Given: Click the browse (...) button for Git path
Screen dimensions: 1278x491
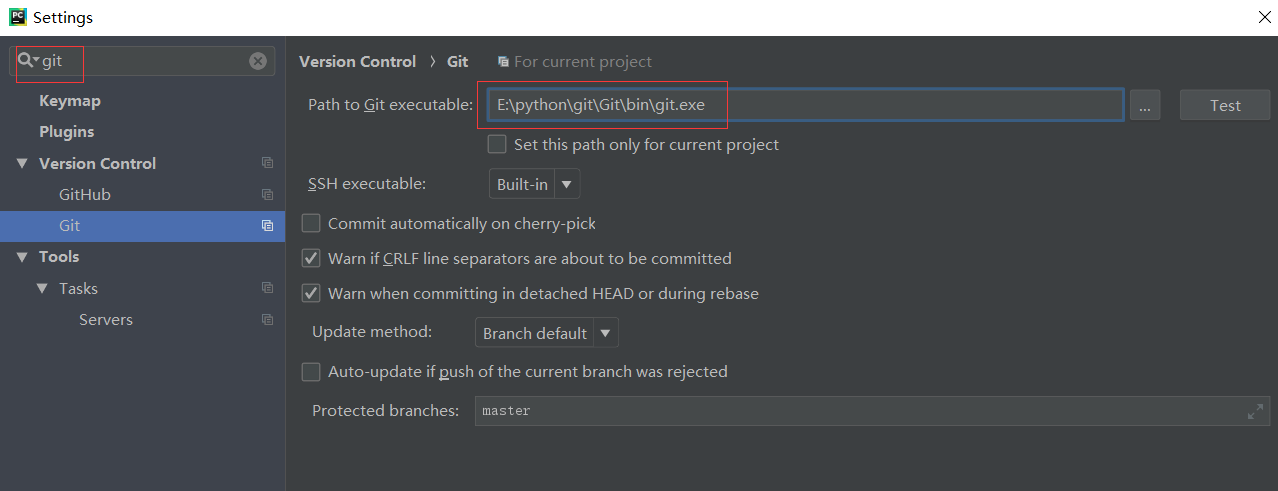Looking at the screenshot, I should point(1145,106).
